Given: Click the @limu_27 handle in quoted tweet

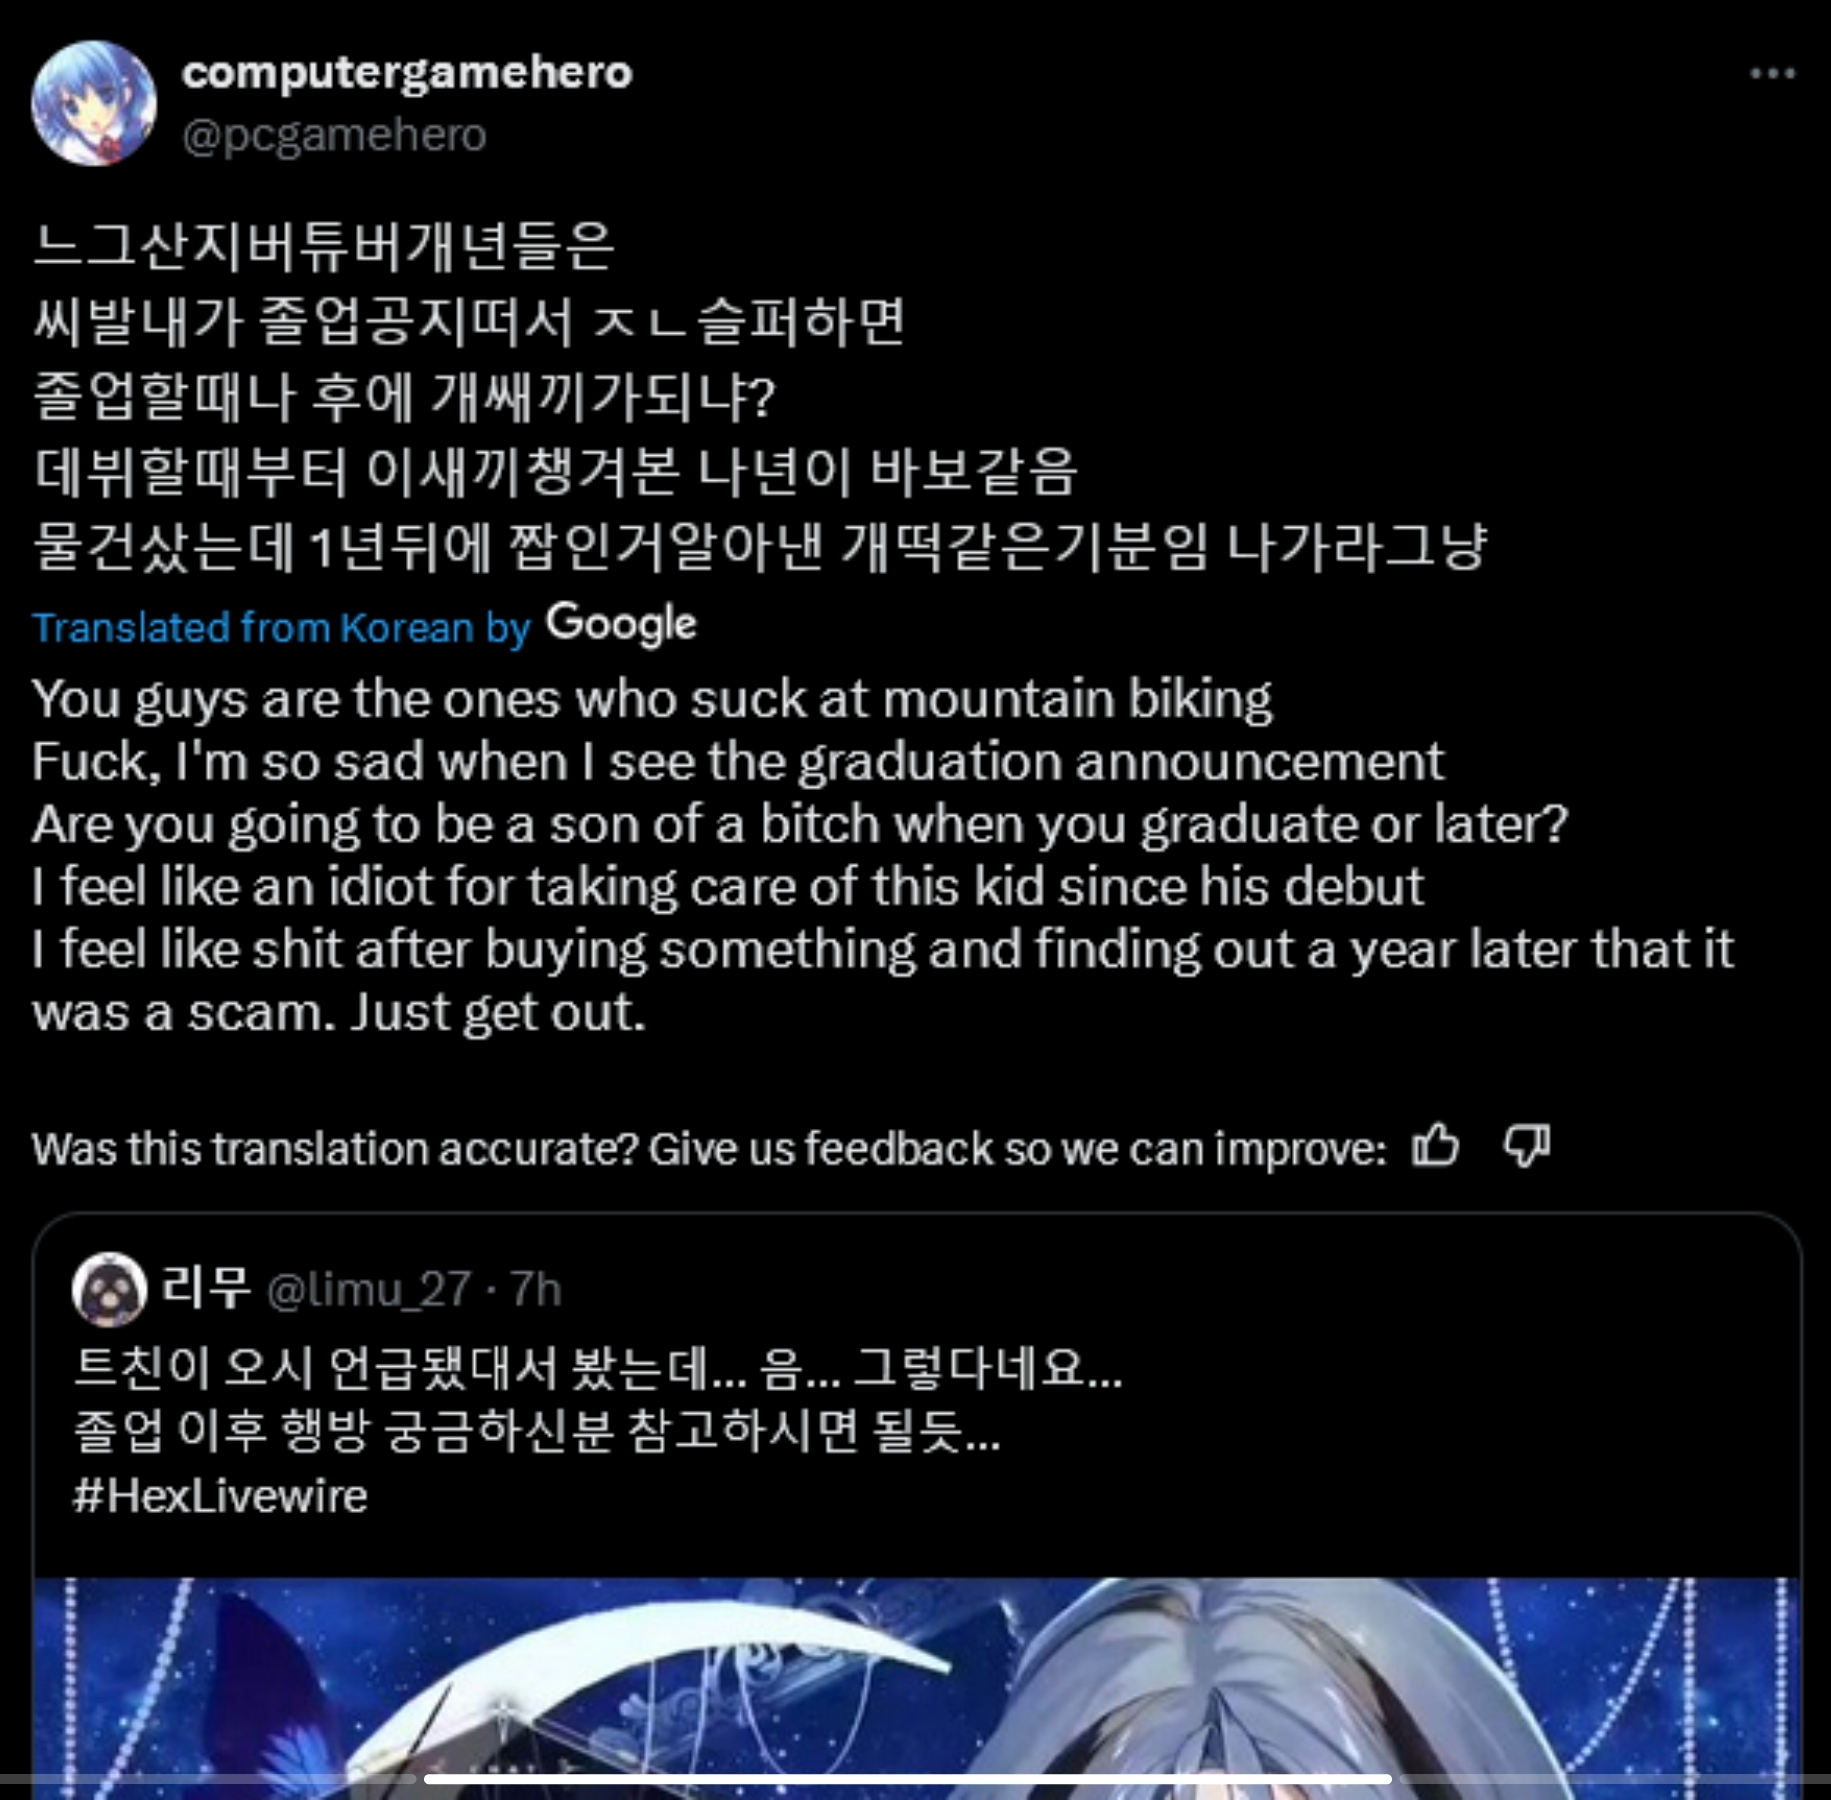Looking at the screenshot, I should coord(368,1289).
